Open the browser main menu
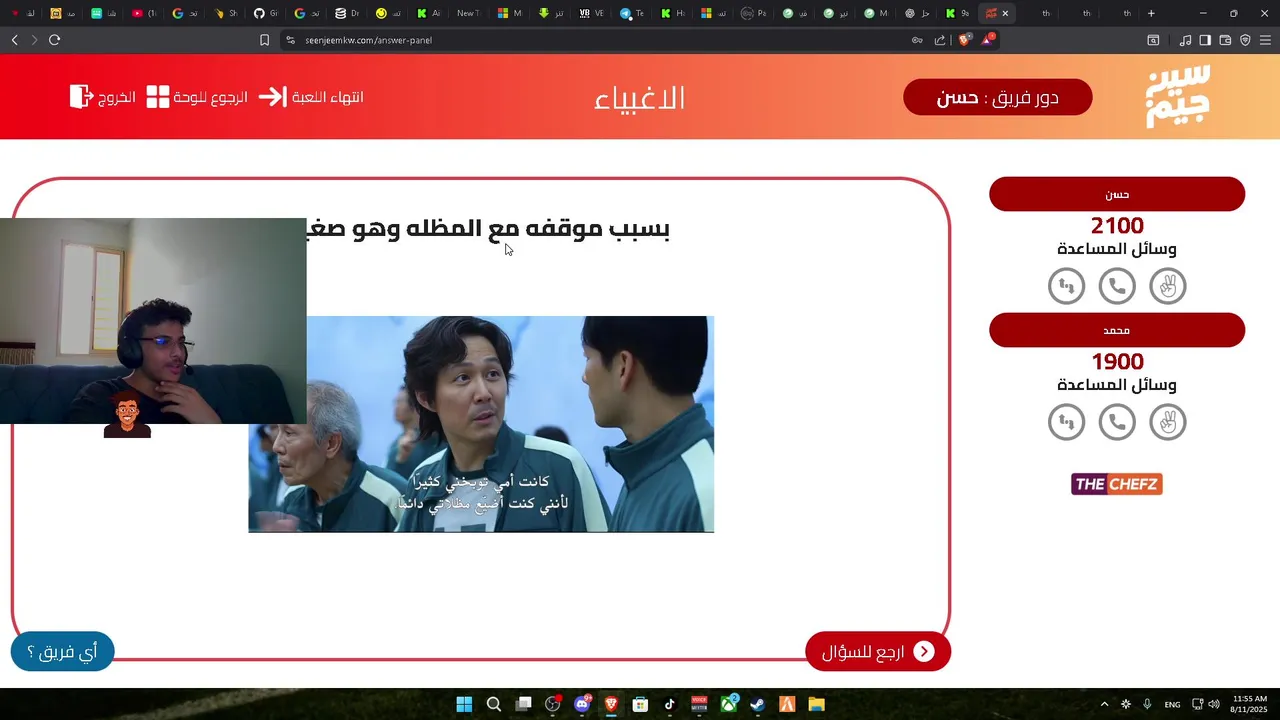This screenshot has width=1280, height=720. click(x=1265, y=40)
